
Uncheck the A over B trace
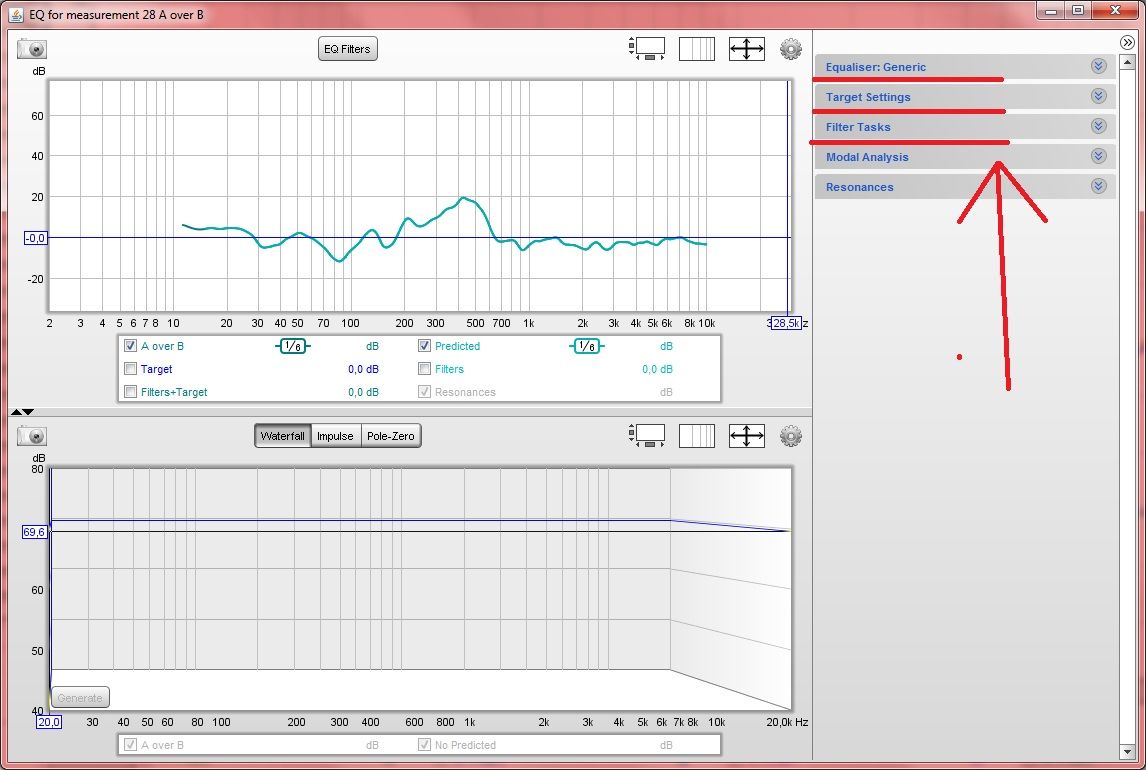click(129, 345)
